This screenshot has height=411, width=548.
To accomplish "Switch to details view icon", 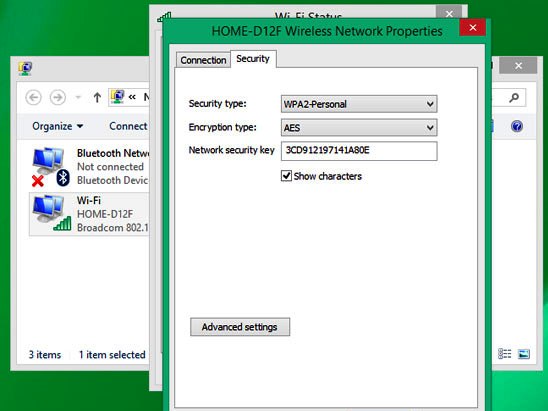I will pyautogui.click(x=504, y=354).
